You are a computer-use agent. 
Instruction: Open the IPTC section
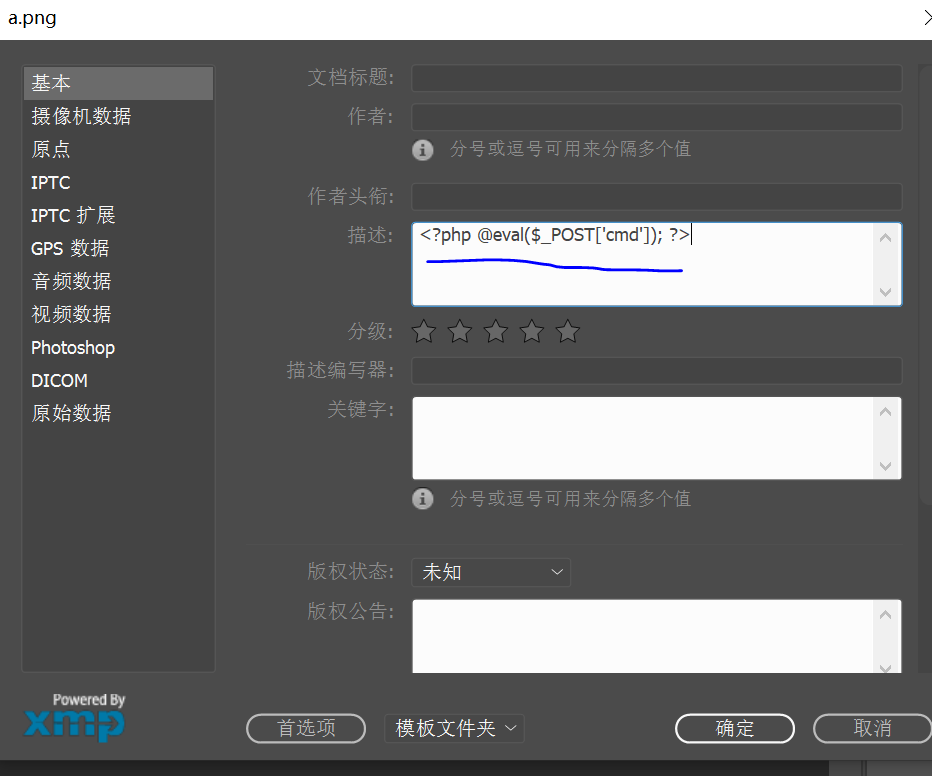[118, 182]
